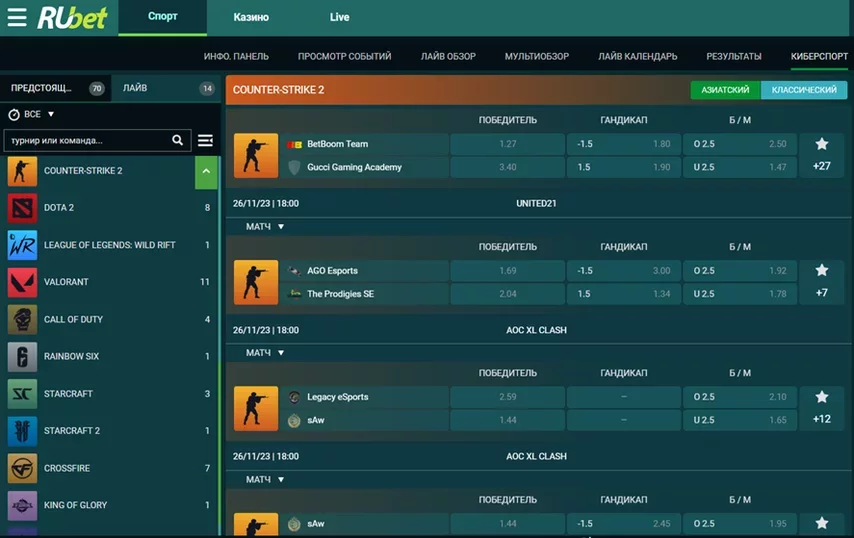Screen dimensions: 854x538
Task: Click the Wild Rift game icon
Action: (22, 245)
